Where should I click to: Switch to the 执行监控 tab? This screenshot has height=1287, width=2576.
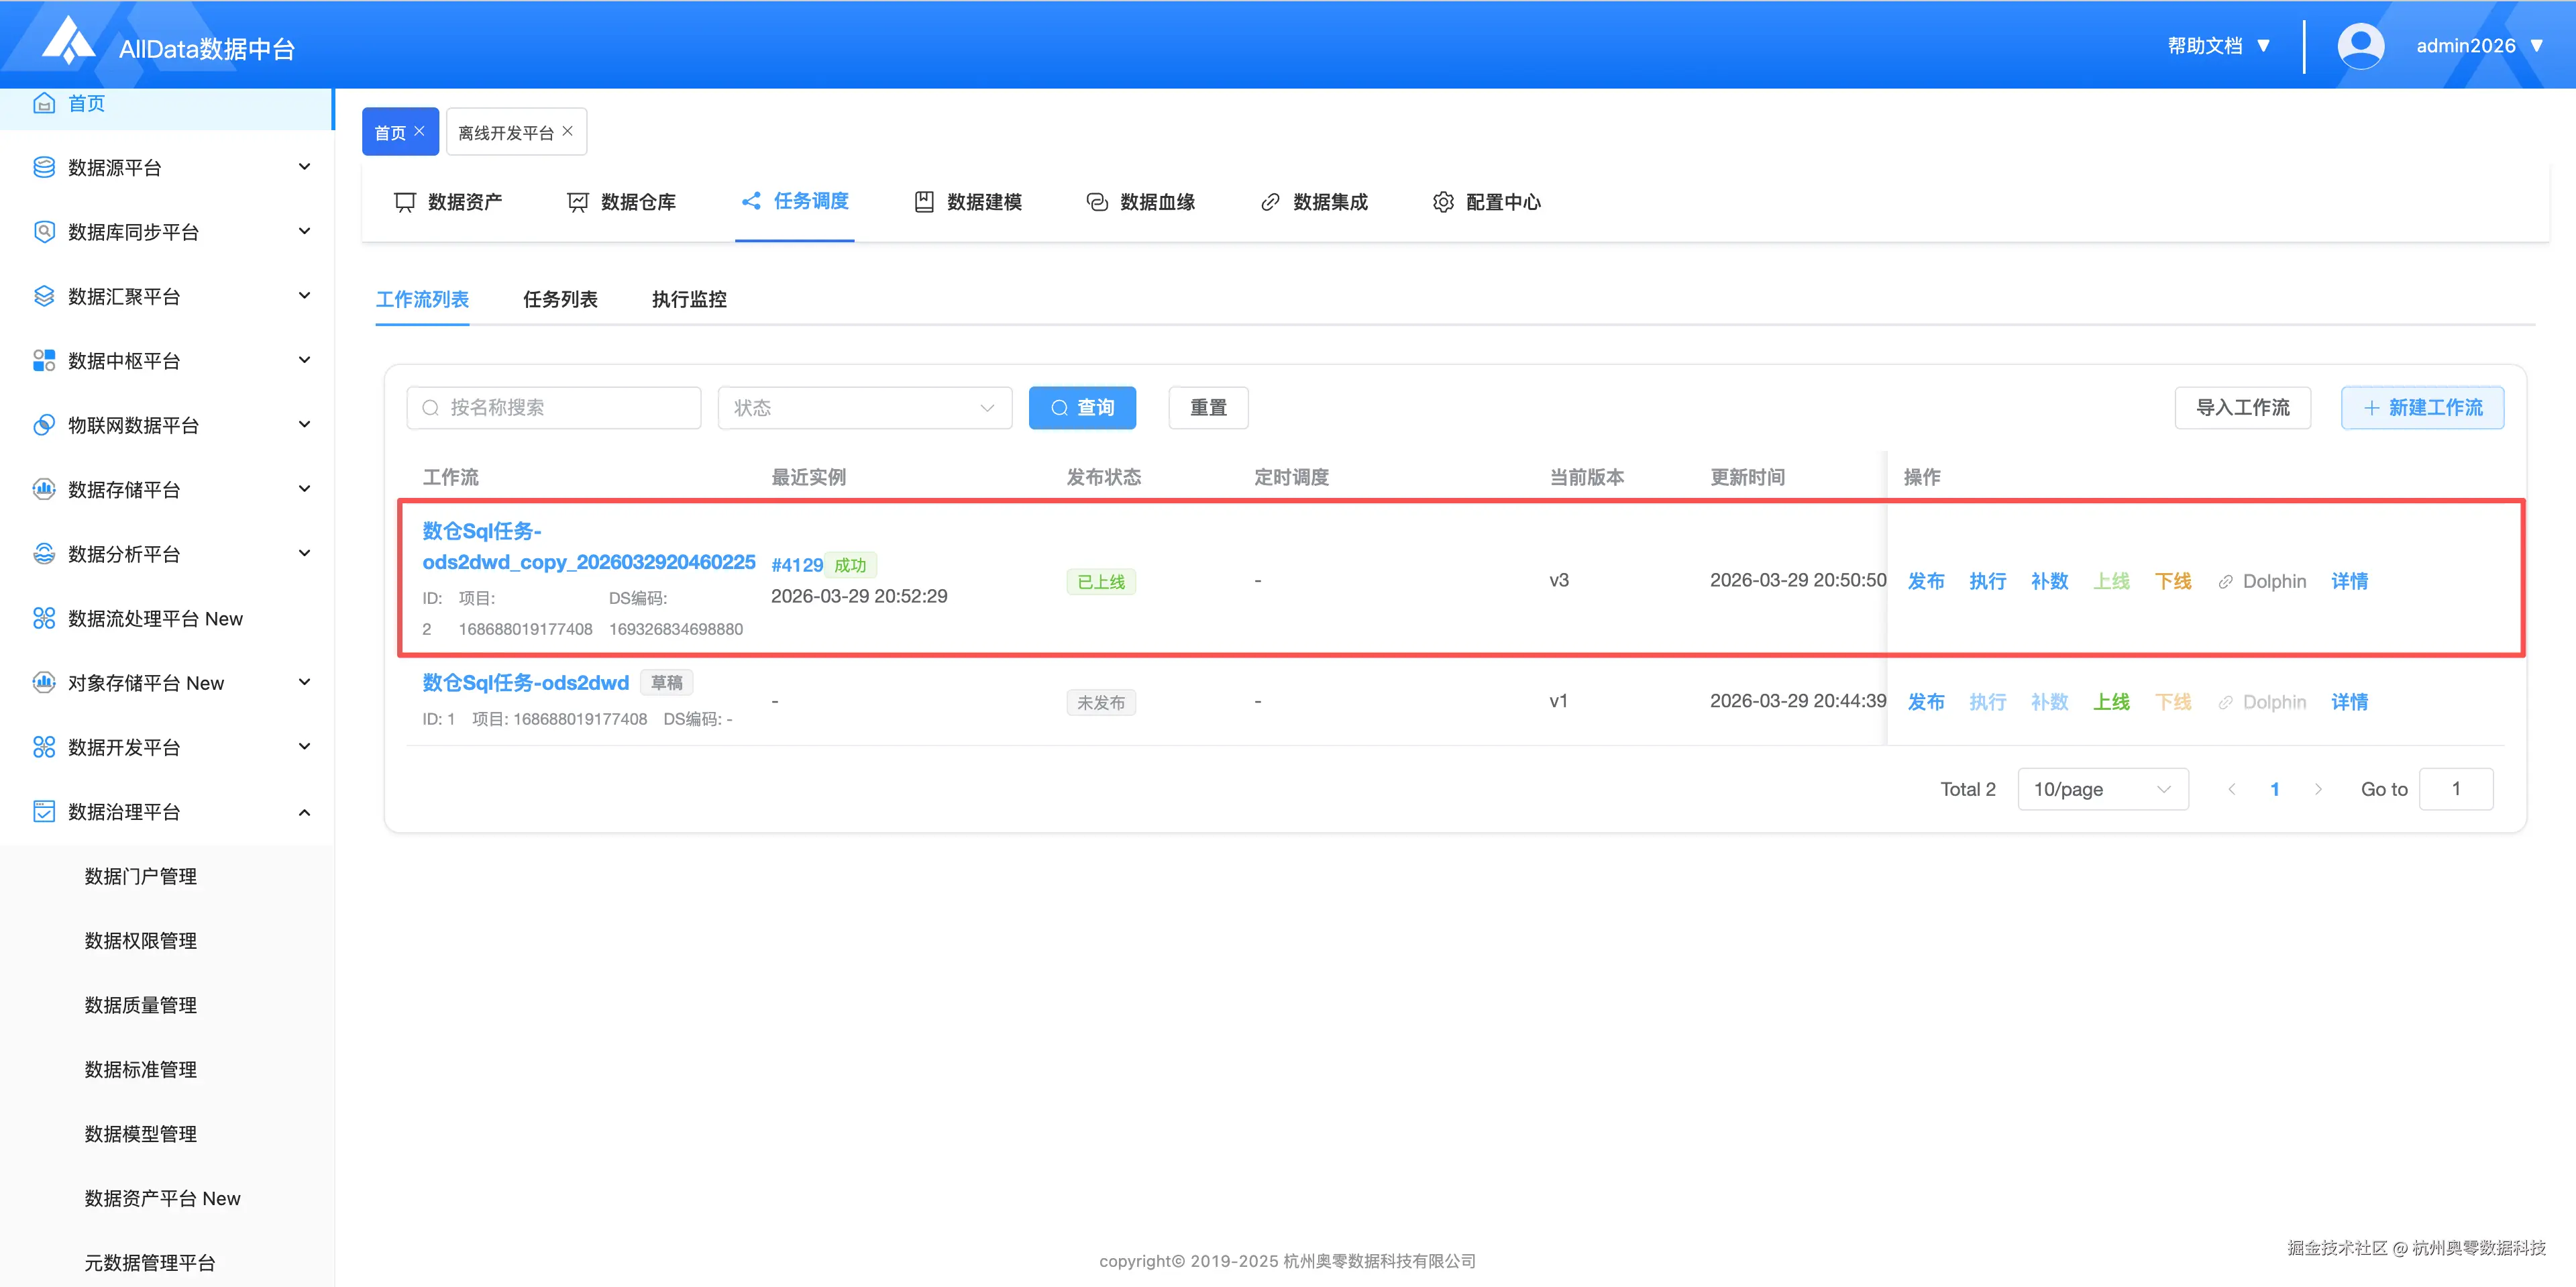point(689,299)
